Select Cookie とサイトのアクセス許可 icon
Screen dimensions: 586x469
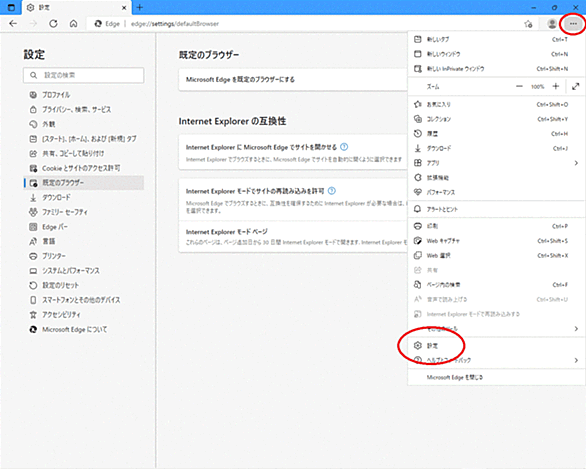(x=33, y=168)
